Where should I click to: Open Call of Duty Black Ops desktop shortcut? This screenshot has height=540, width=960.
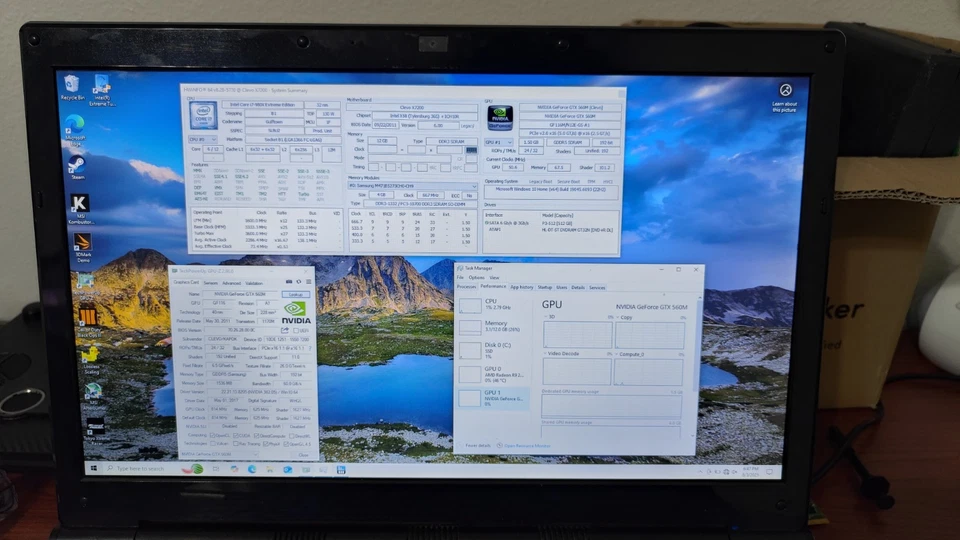[88, 321]
